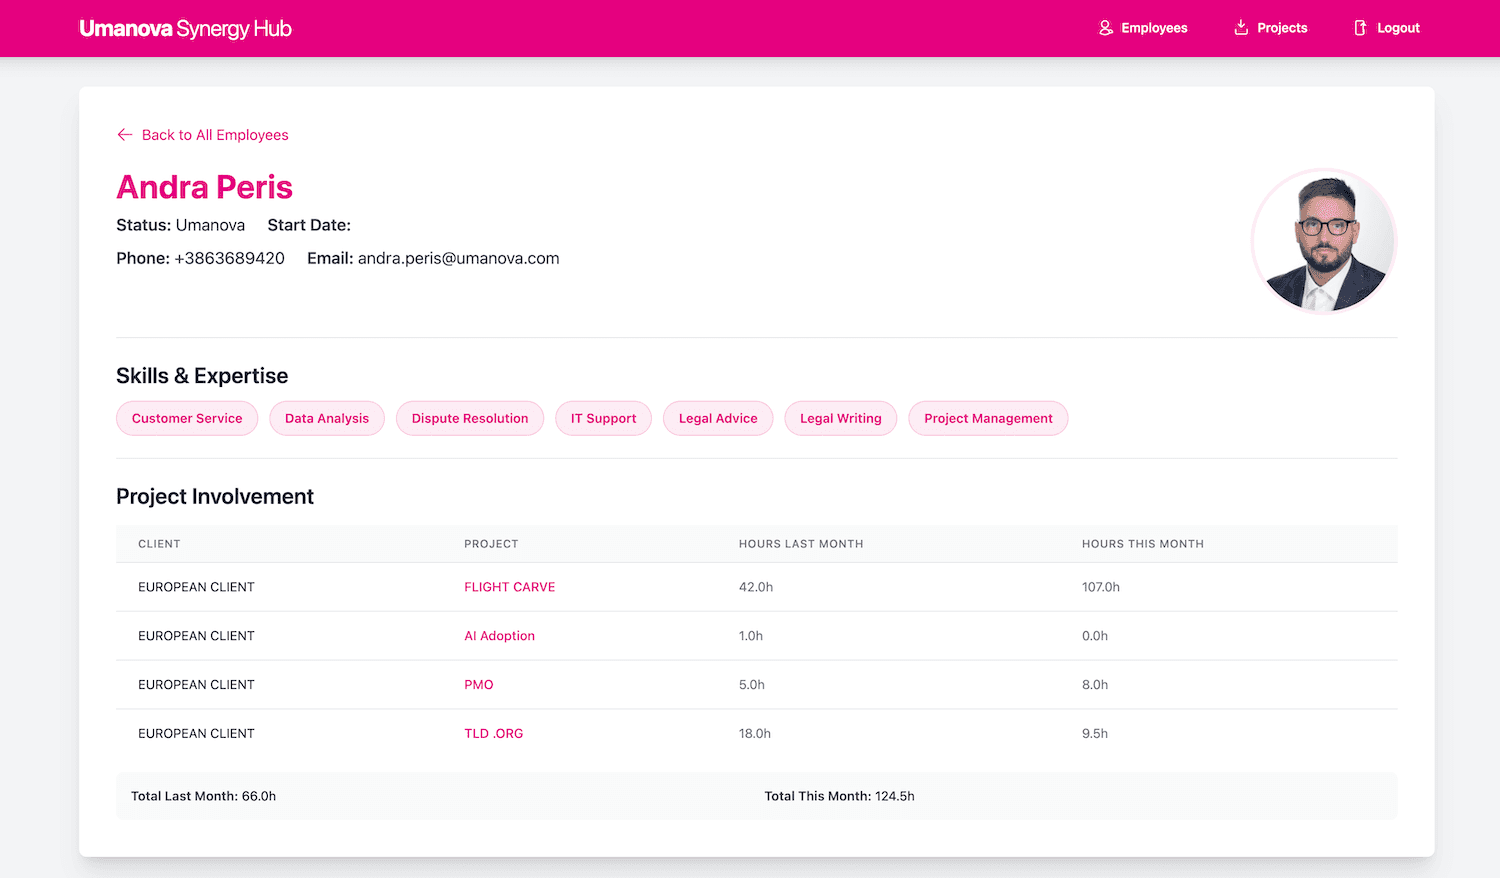1500x878 pixels.
Task: Open the FLIGHT CARVE project link
Action: point(509,587)
